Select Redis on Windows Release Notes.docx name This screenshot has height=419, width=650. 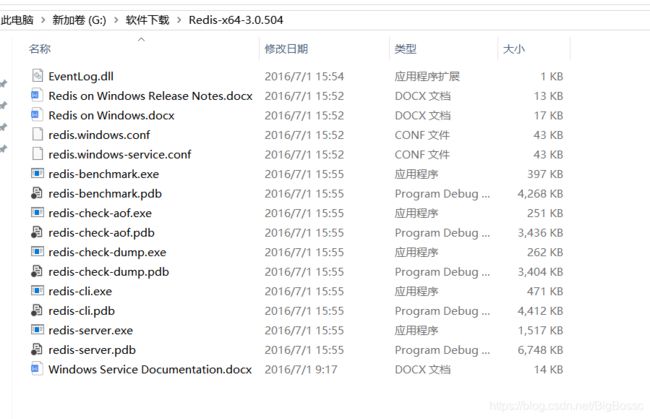(150, 96)
